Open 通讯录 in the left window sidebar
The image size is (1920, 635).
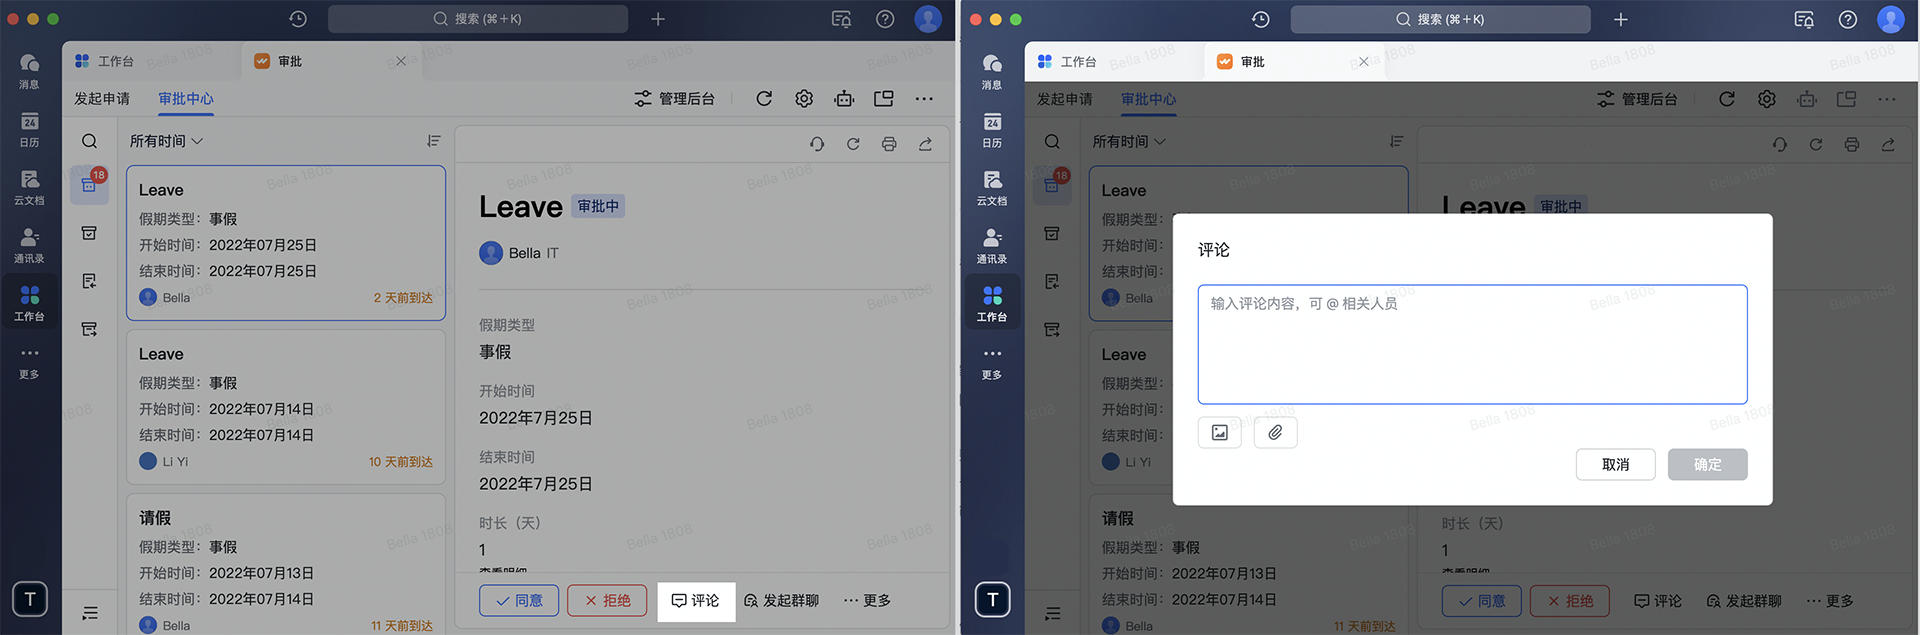[x=29, y=245]
